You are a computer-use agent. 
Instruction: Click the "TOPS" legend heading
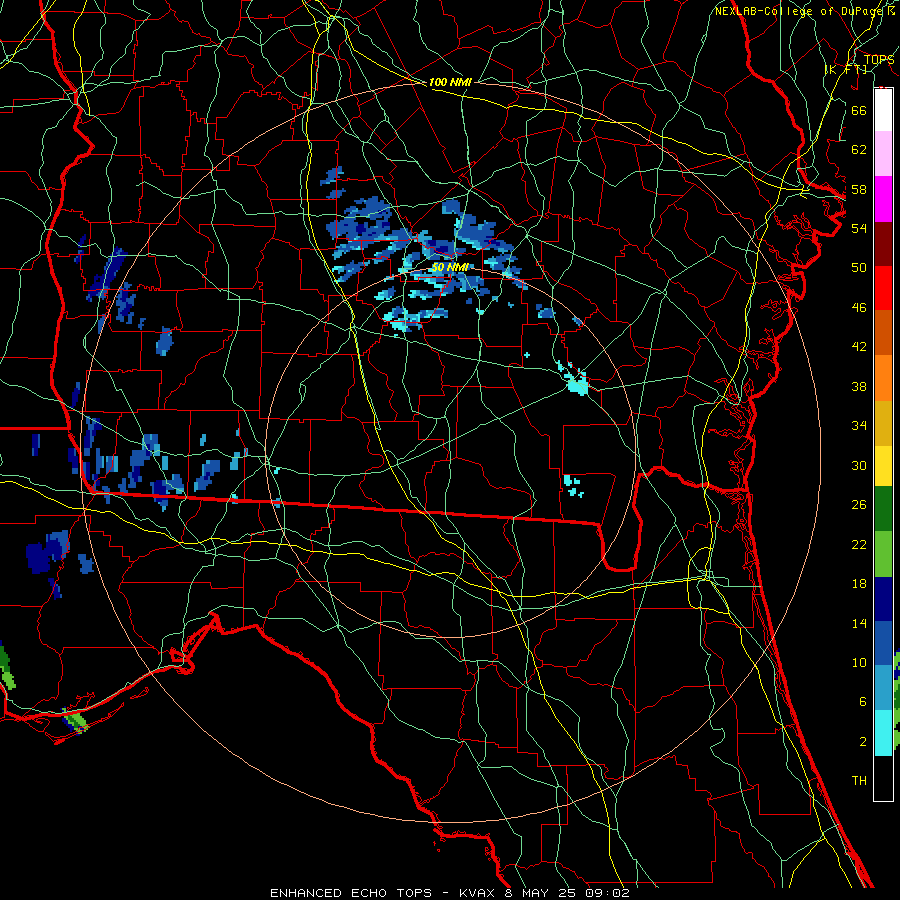879,59
